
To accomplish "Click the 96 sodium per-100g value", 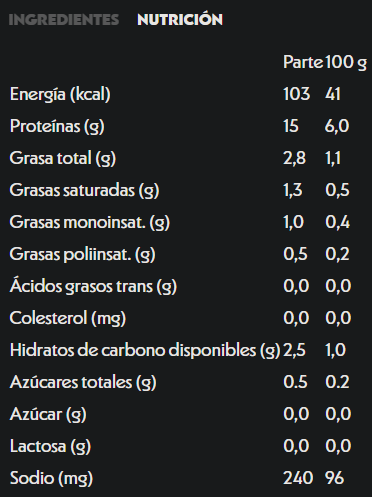I will (x=334, y=478).
